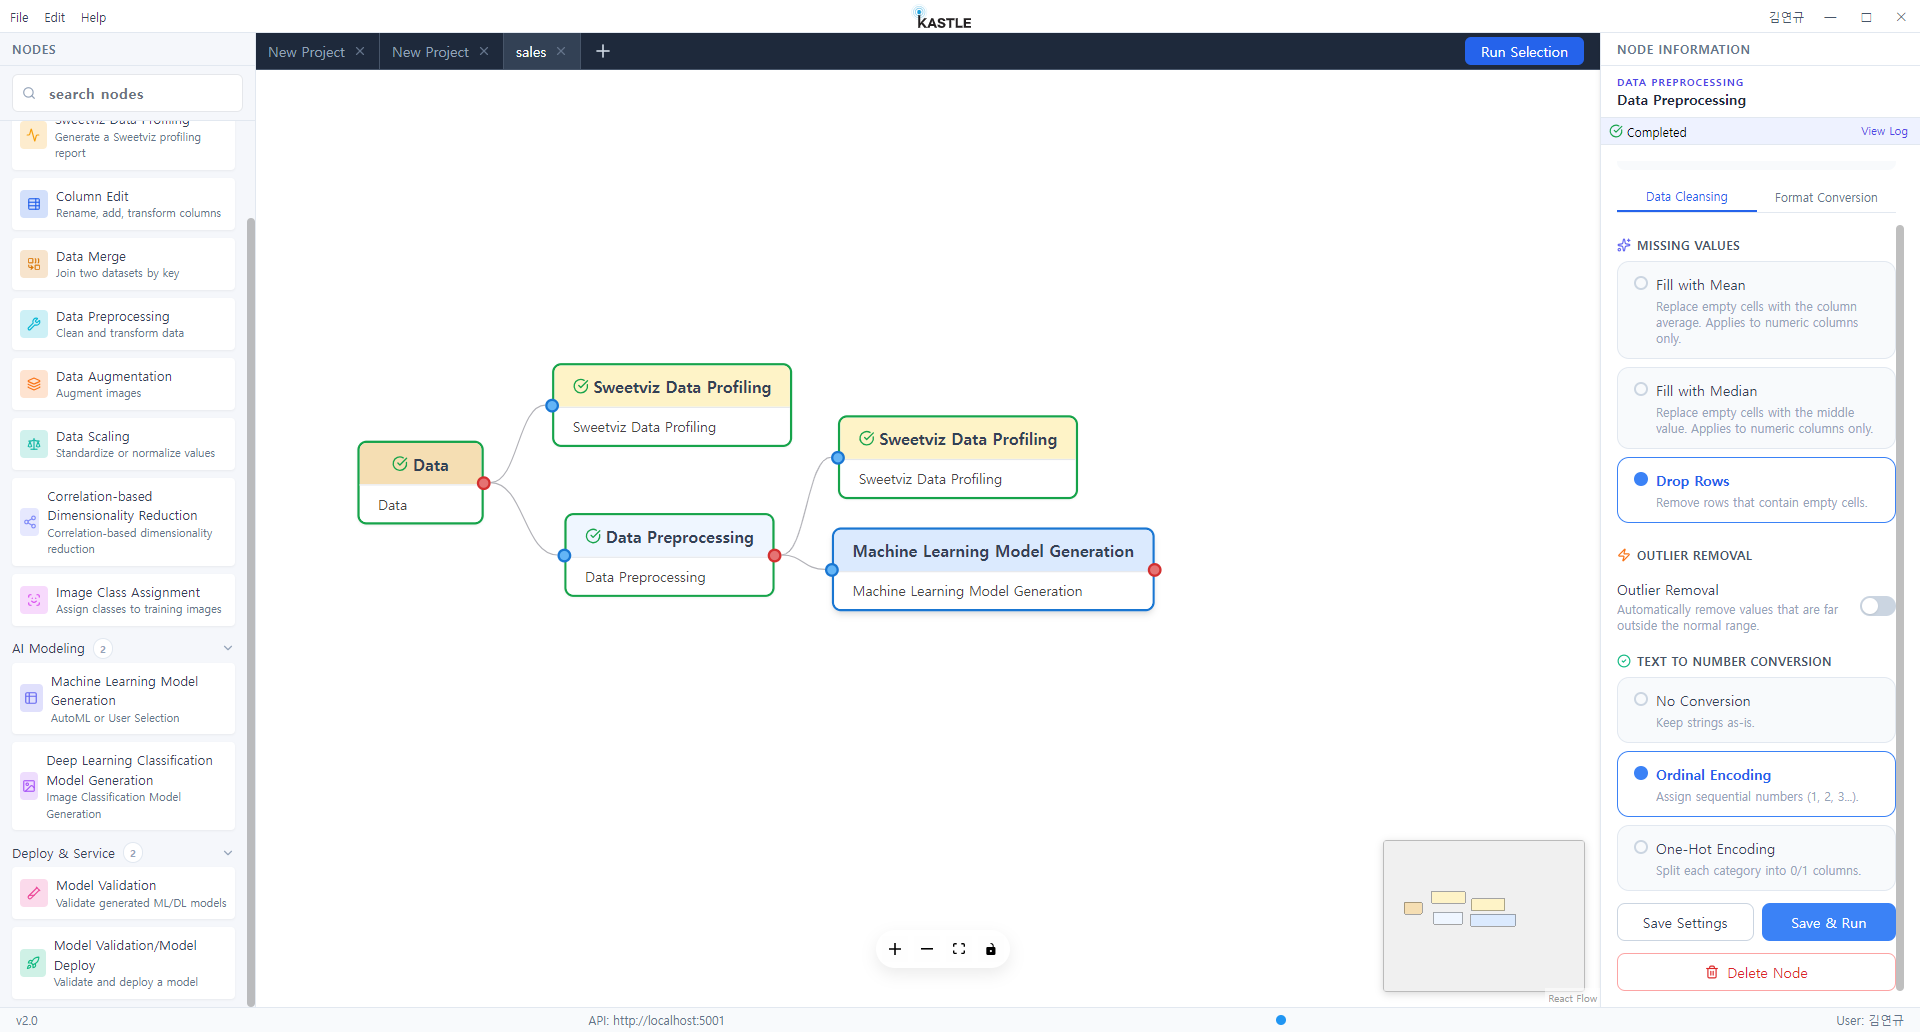1920x1032 pixels.
Task: Open the File menu
Action: pyautogui.click(x=19, y=17)
